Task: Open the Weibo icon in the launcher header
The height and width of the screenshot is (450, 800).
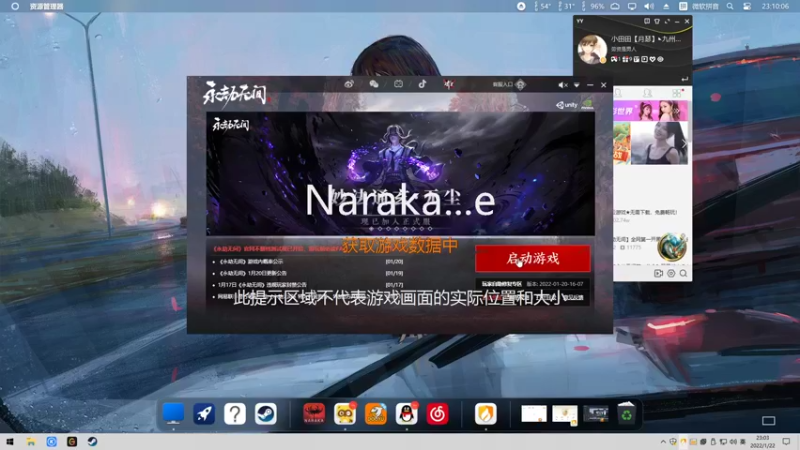Action: pyautogui.click(x=349, y=84)
